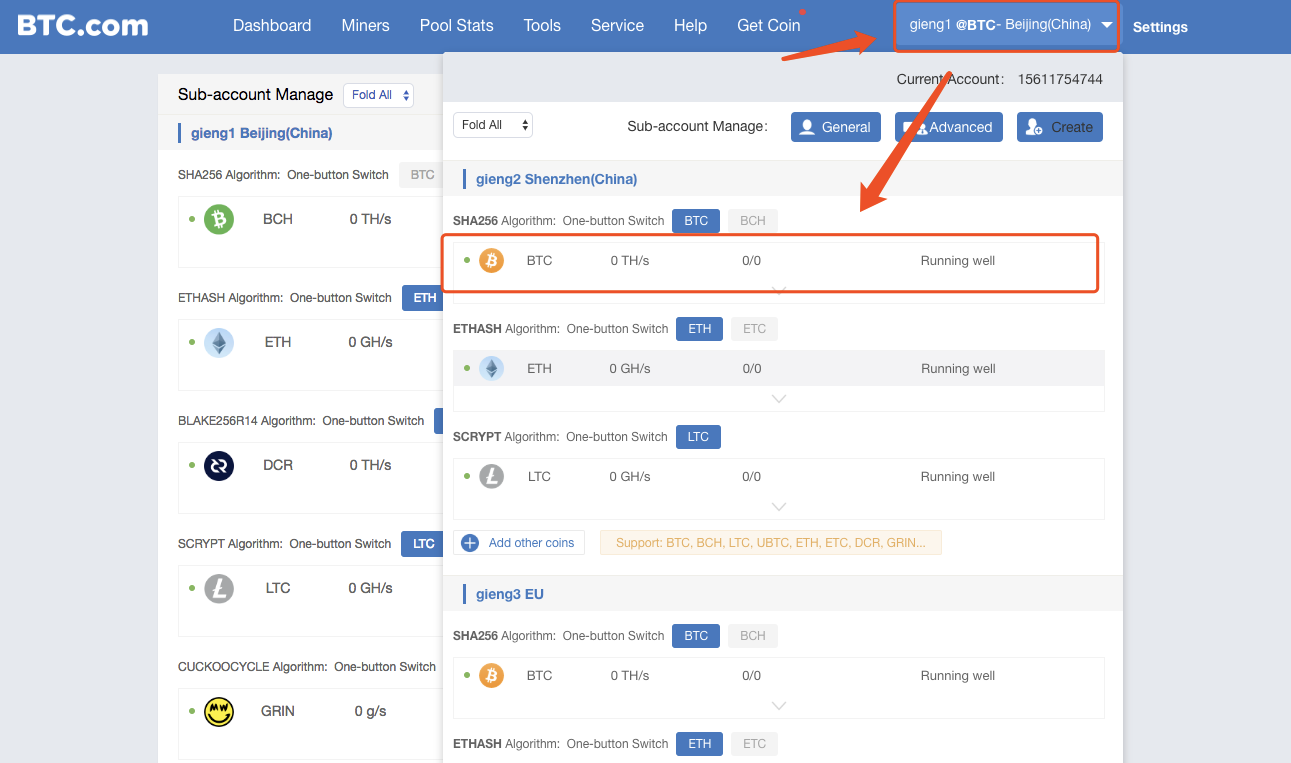The image size is (1291, 763).
Task: Open the Help menu
Action: tap(690, 26)
